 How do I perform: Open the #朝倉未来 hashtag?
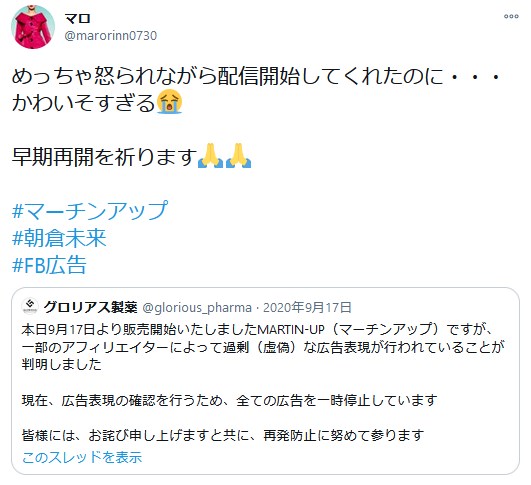point(59,238)
